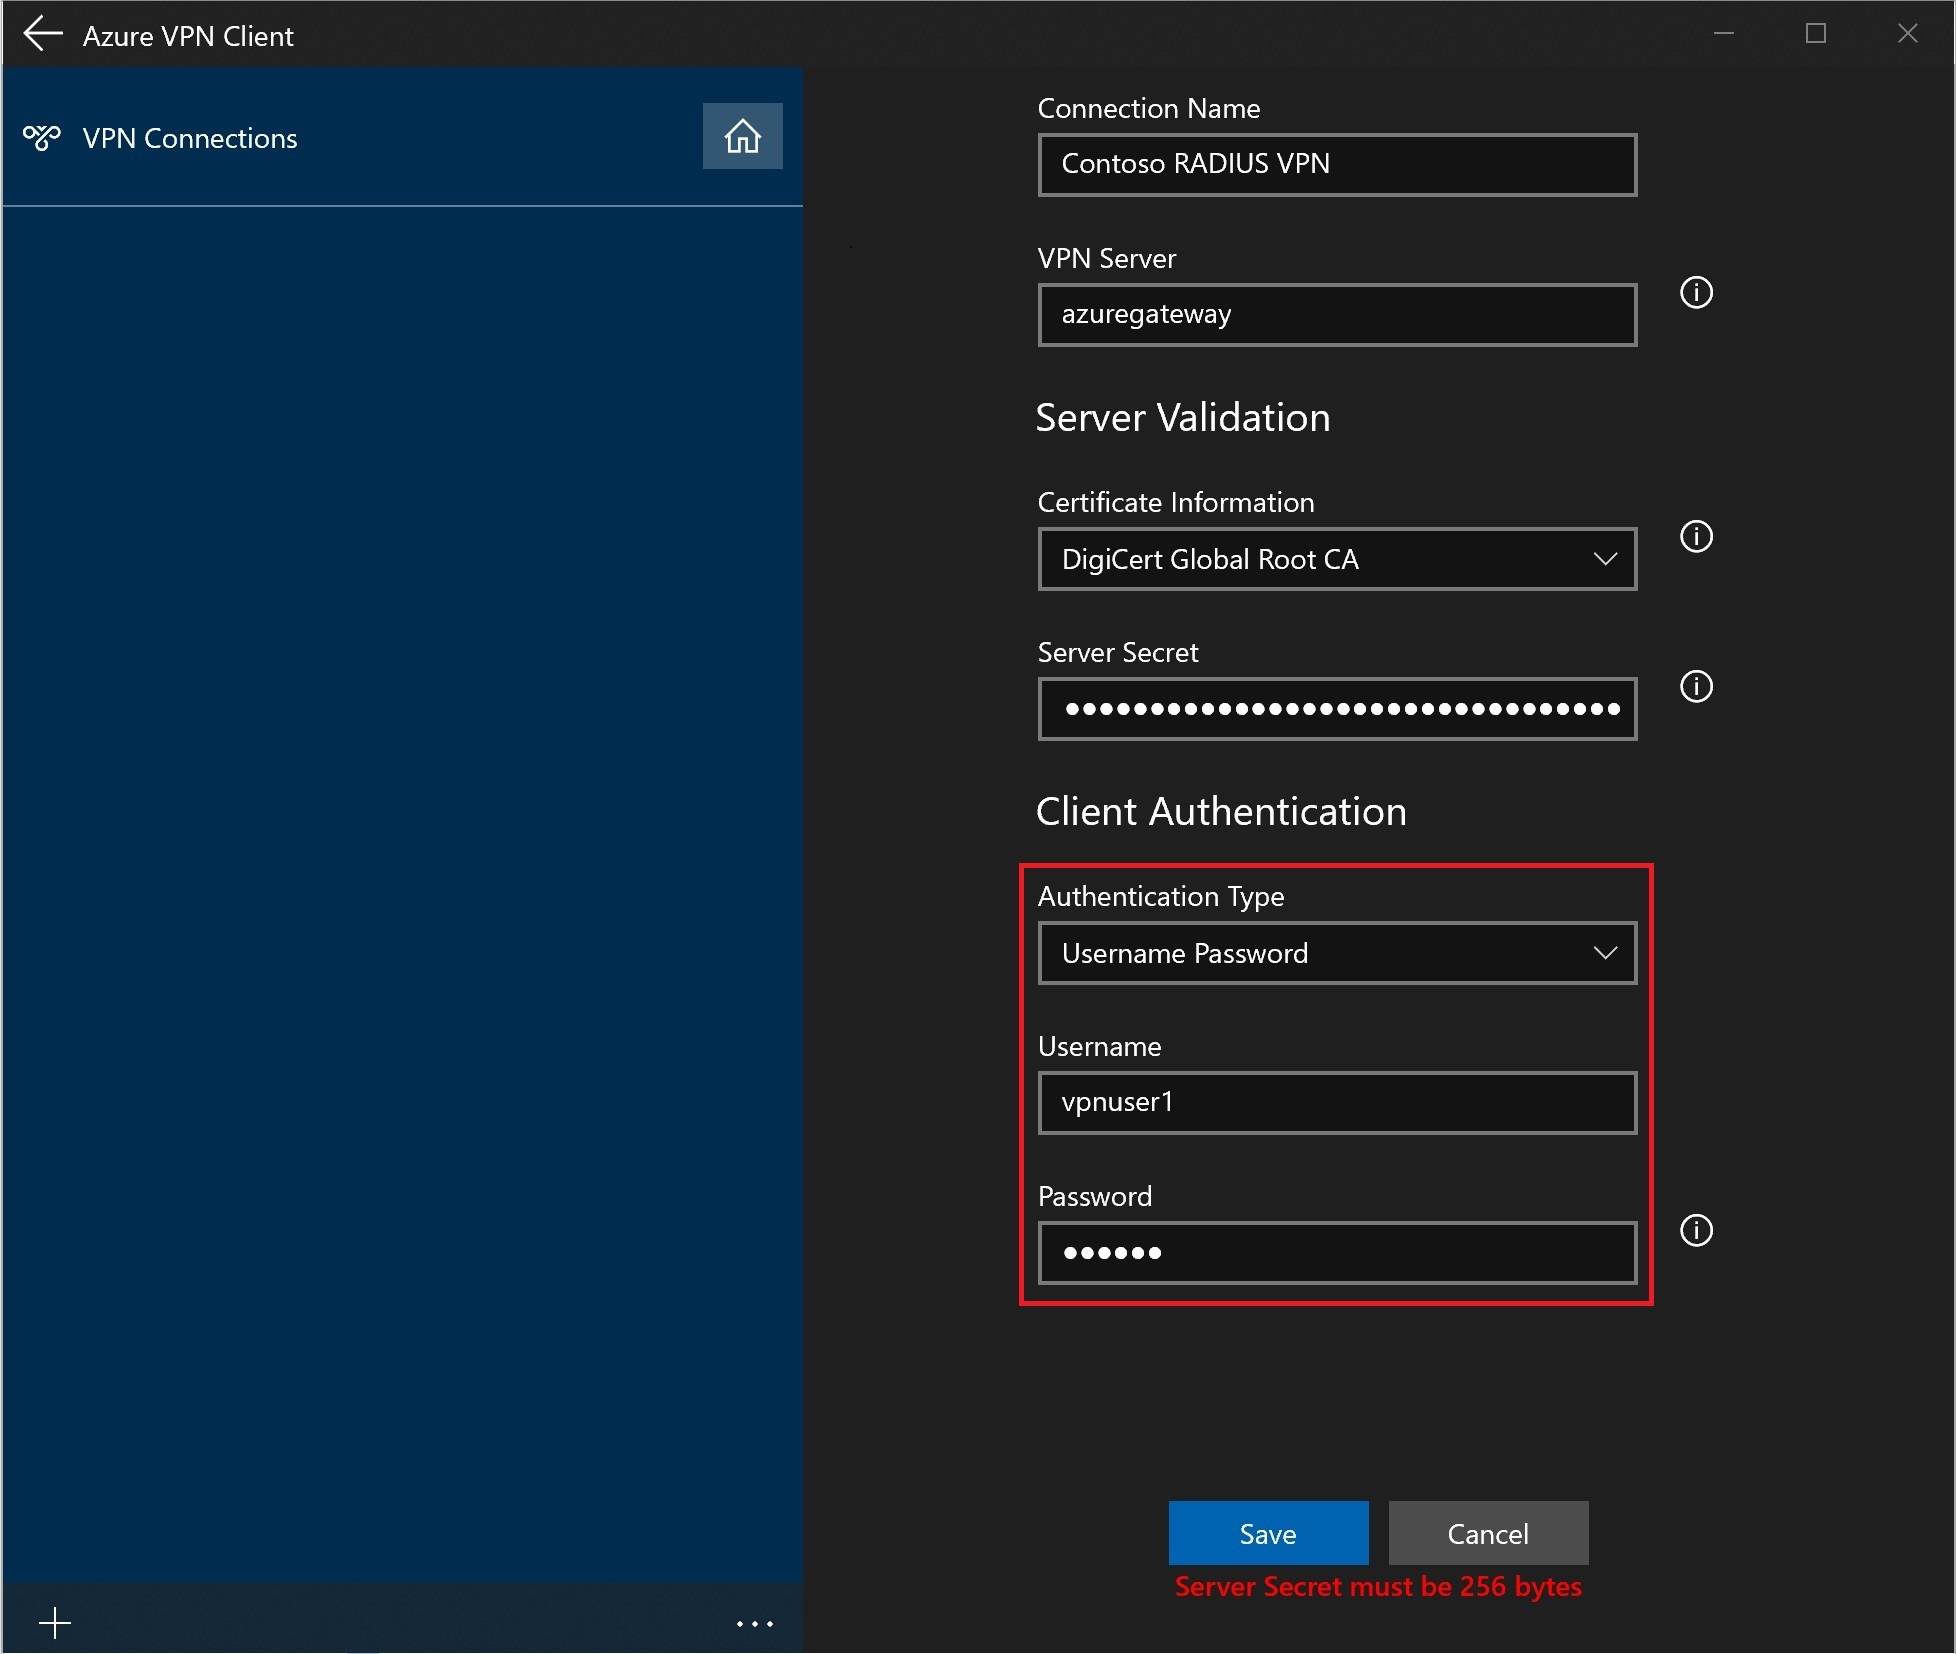The height and width of the screenshot is (1654, 1956).
Task: Open the Authentication Type dropdown
Action: coord(1337,953)
